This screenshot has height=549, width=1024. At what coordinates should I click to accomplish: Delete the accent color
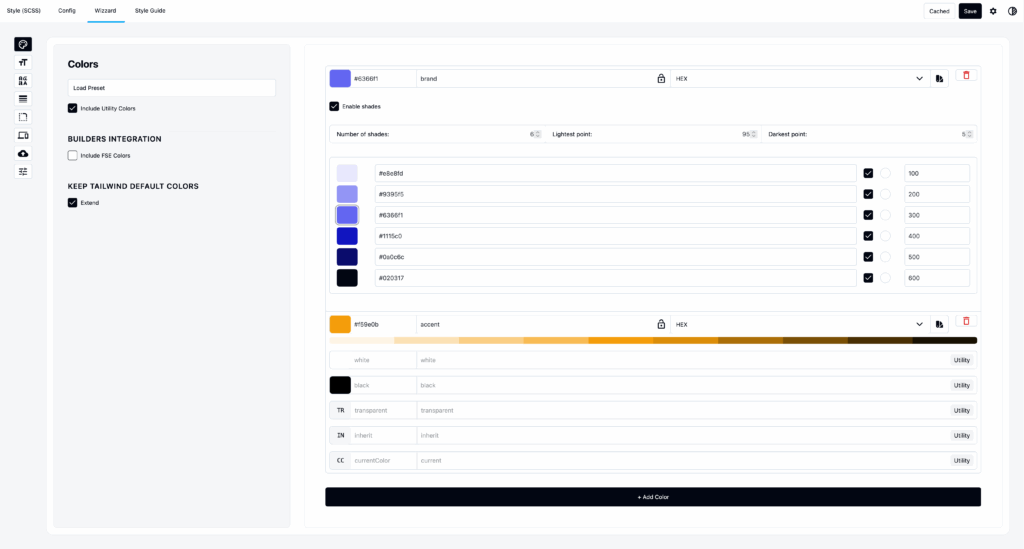tap(967, 321)
